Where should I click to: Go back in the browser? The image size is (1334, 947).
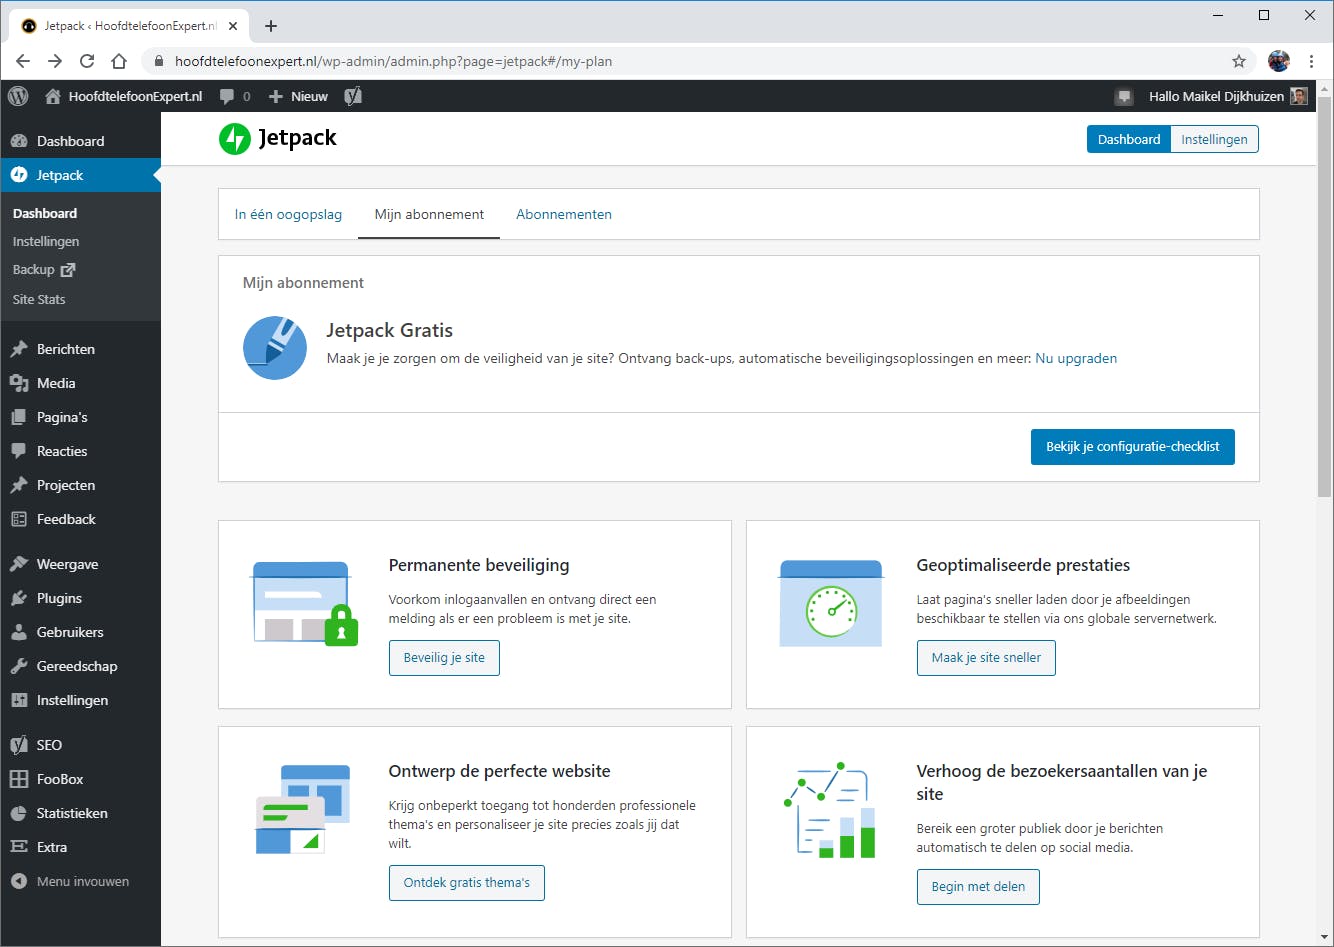click(x=23, y=61)
